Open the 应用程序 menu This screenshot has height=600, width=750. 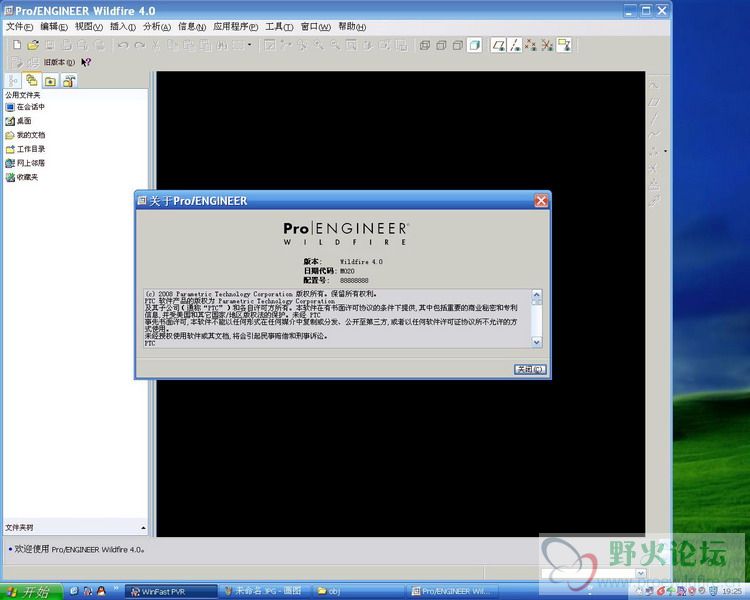[x=235, y=27]
